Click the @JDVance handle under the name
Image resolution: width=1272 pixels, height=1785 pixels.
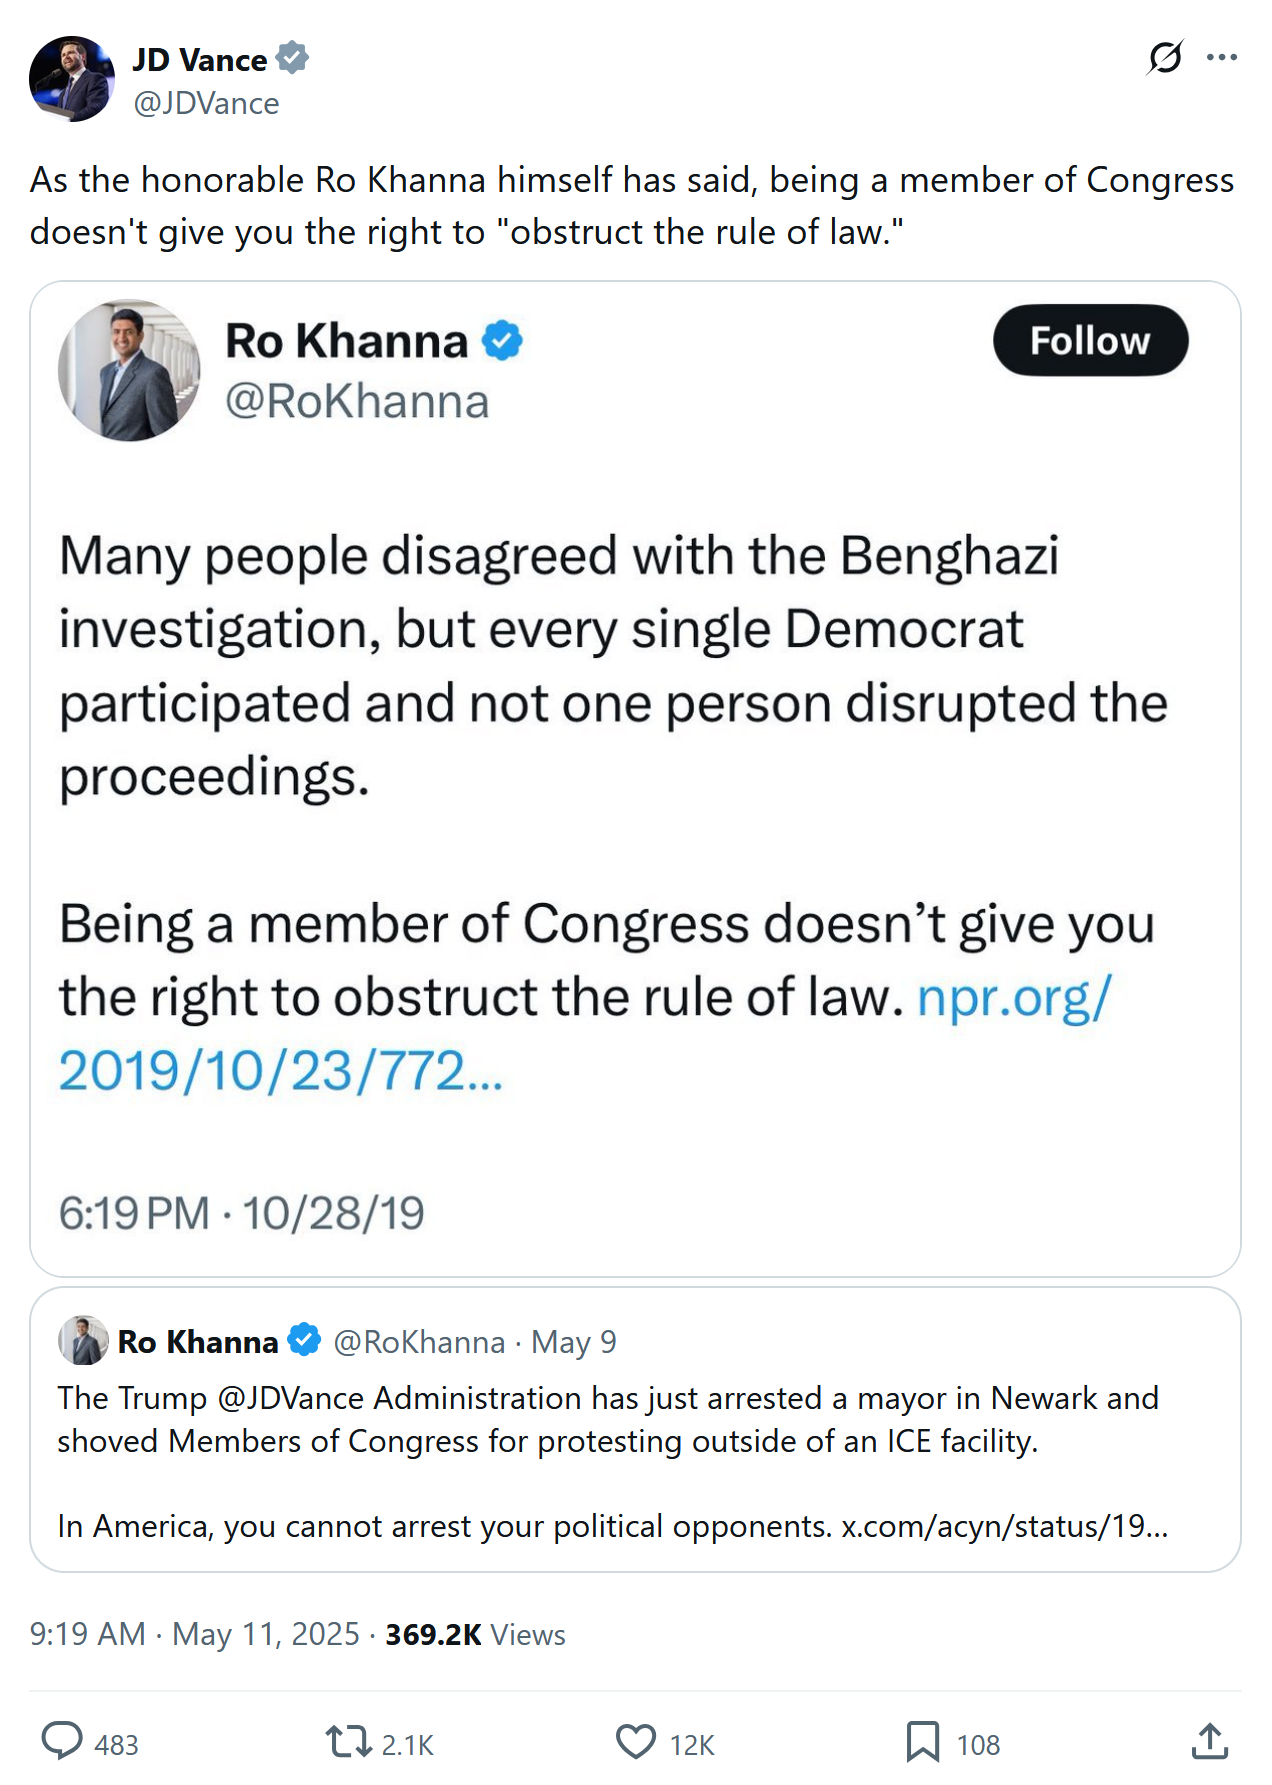206,103
